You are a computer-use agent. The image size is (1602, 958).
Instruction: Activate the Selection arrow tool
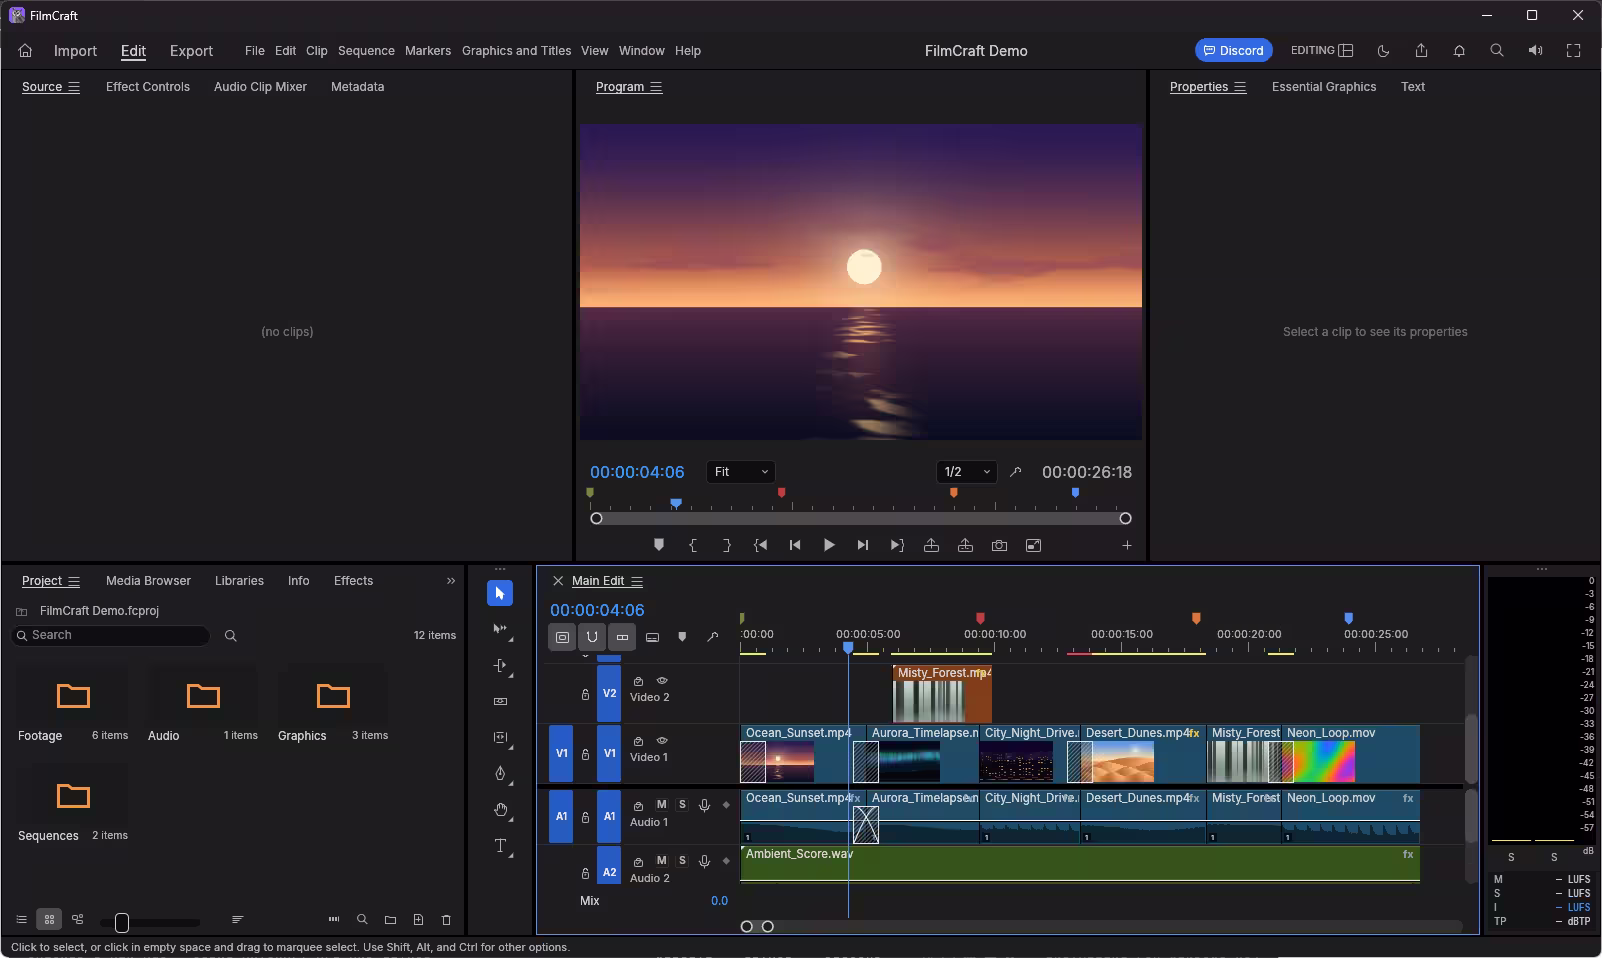click(x=501, y=594)
